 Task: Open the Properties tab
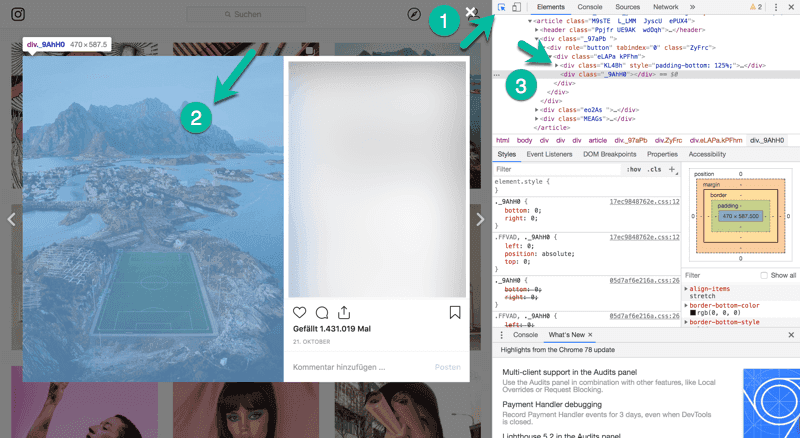point(662,154)
